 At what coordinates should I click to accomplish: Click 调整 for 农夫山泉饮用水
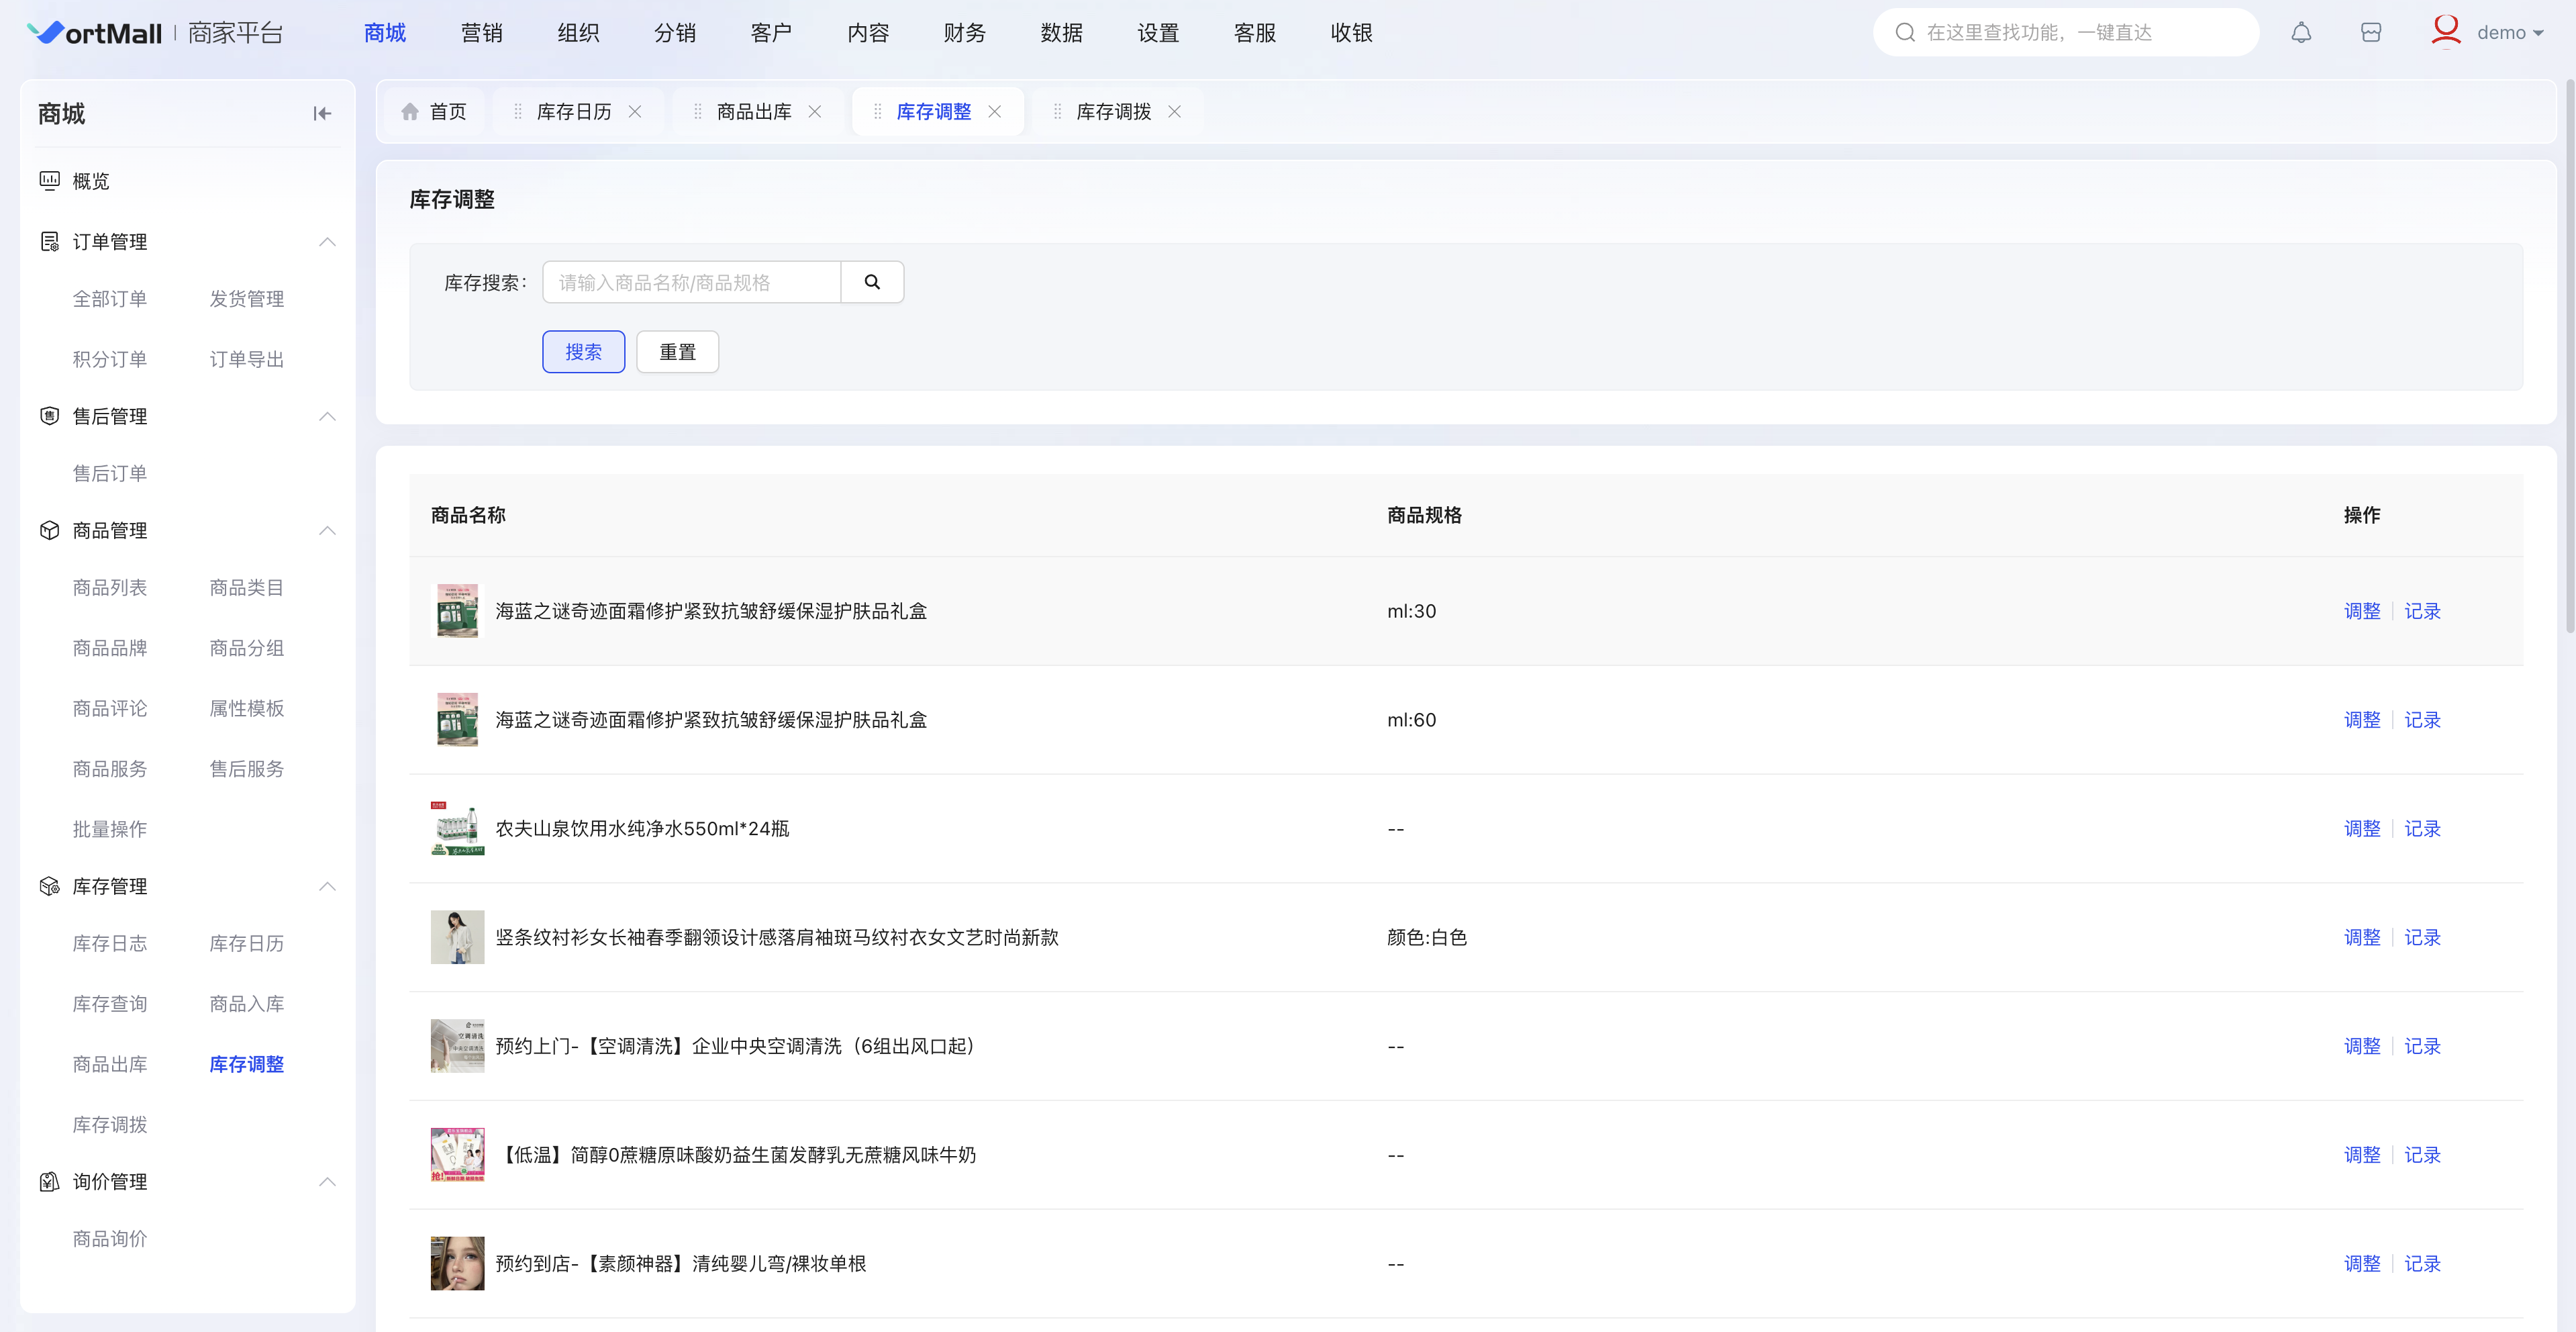(2361, 829)
